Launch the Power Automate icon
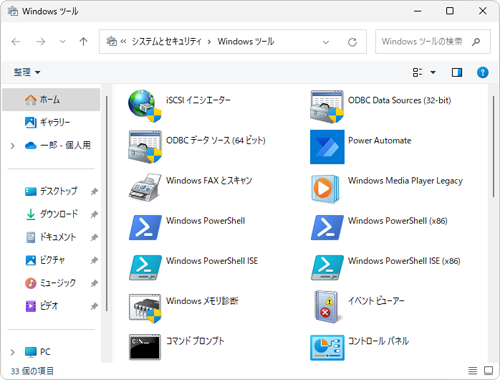The width and height of the screenshot is (500, 380). pos(327,147)
